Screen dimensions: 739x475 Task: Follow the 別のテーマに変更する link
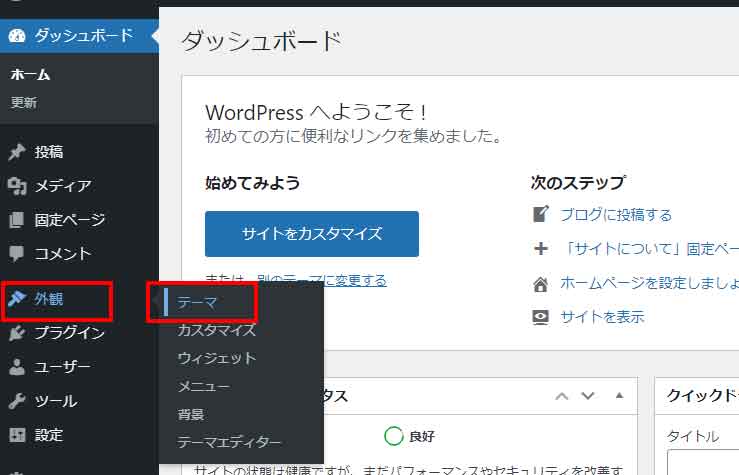(322, 280)
